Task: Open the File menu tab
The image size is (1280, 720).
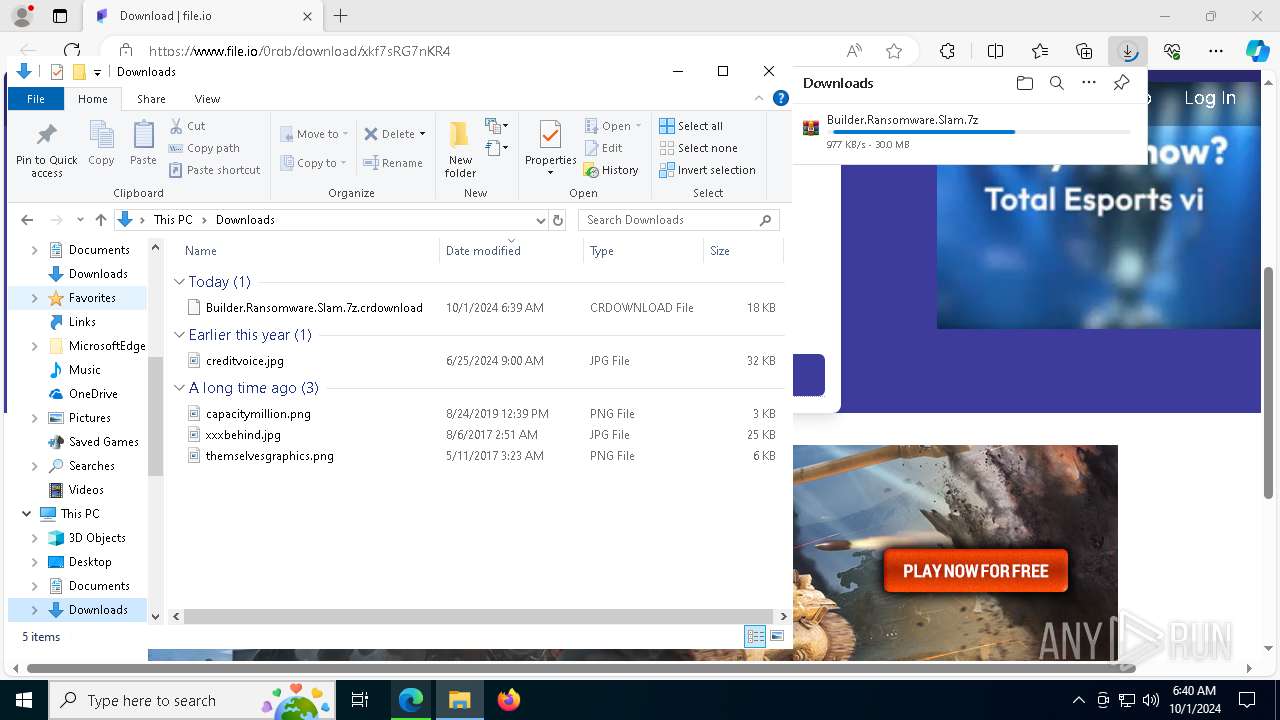Action: [x=36, y=99]
